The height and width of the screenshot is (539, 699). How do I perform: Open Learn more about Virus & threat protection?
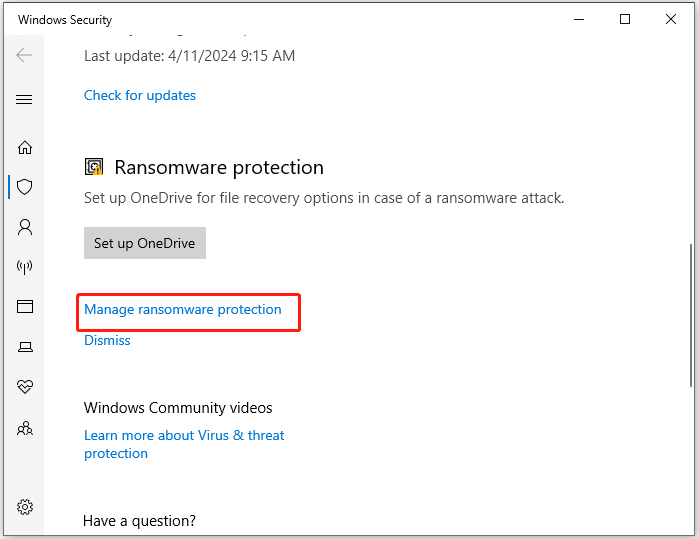184,444
